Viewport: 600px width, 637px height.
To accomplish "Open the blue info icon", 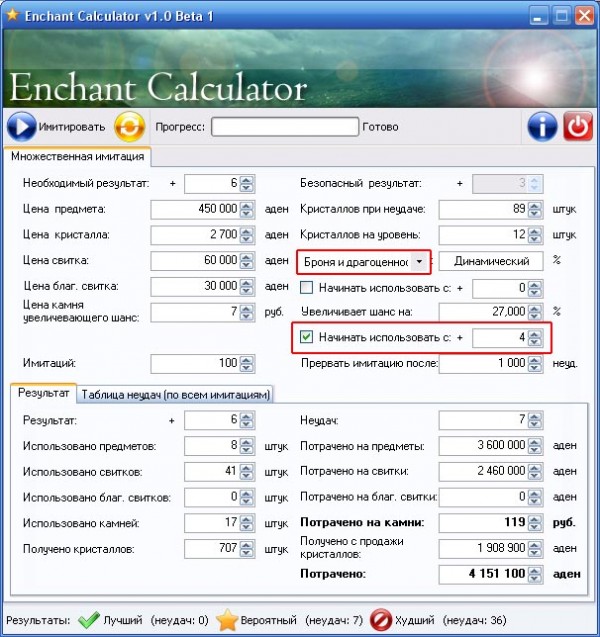I will (542, 127).
